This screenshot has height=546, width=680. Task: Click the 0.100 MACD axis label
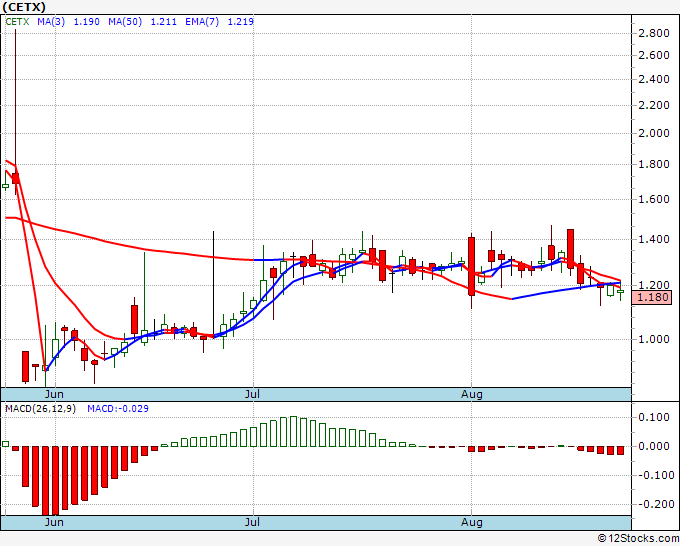tap(654, 418)
